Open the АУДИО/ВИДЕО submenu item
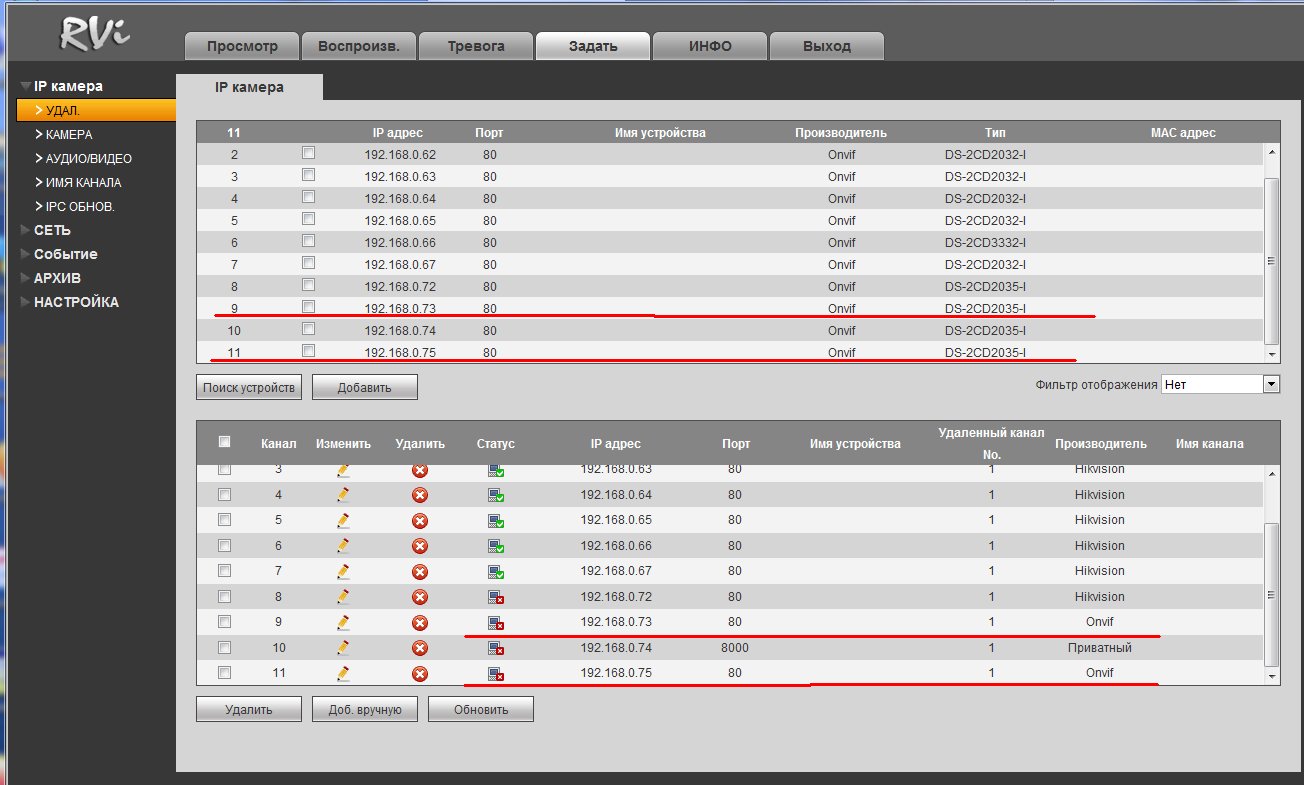 click(88, 158)
